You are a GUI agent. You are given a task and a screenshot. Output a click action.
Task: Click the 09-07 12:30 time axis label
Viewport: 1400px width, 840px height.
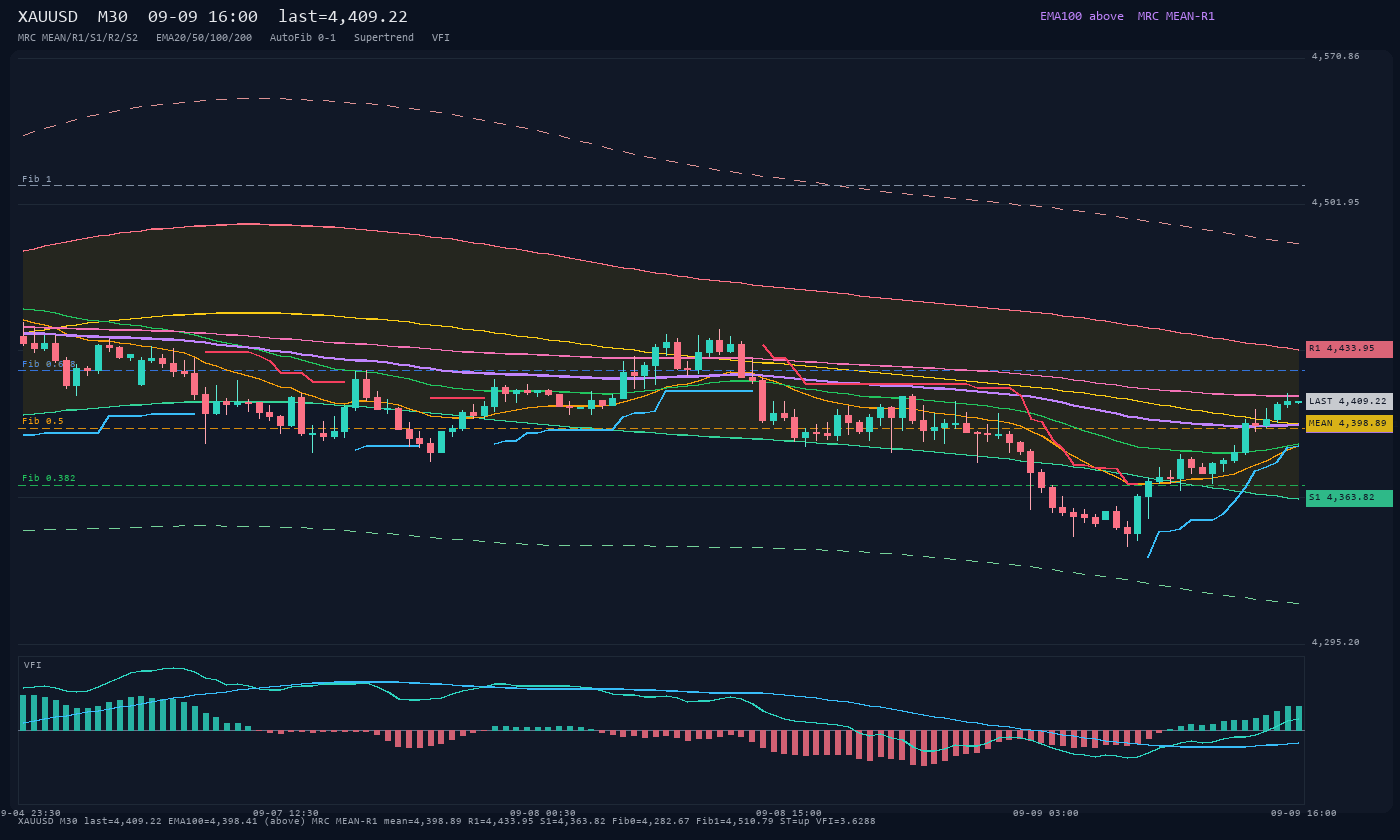coord(286,813)
